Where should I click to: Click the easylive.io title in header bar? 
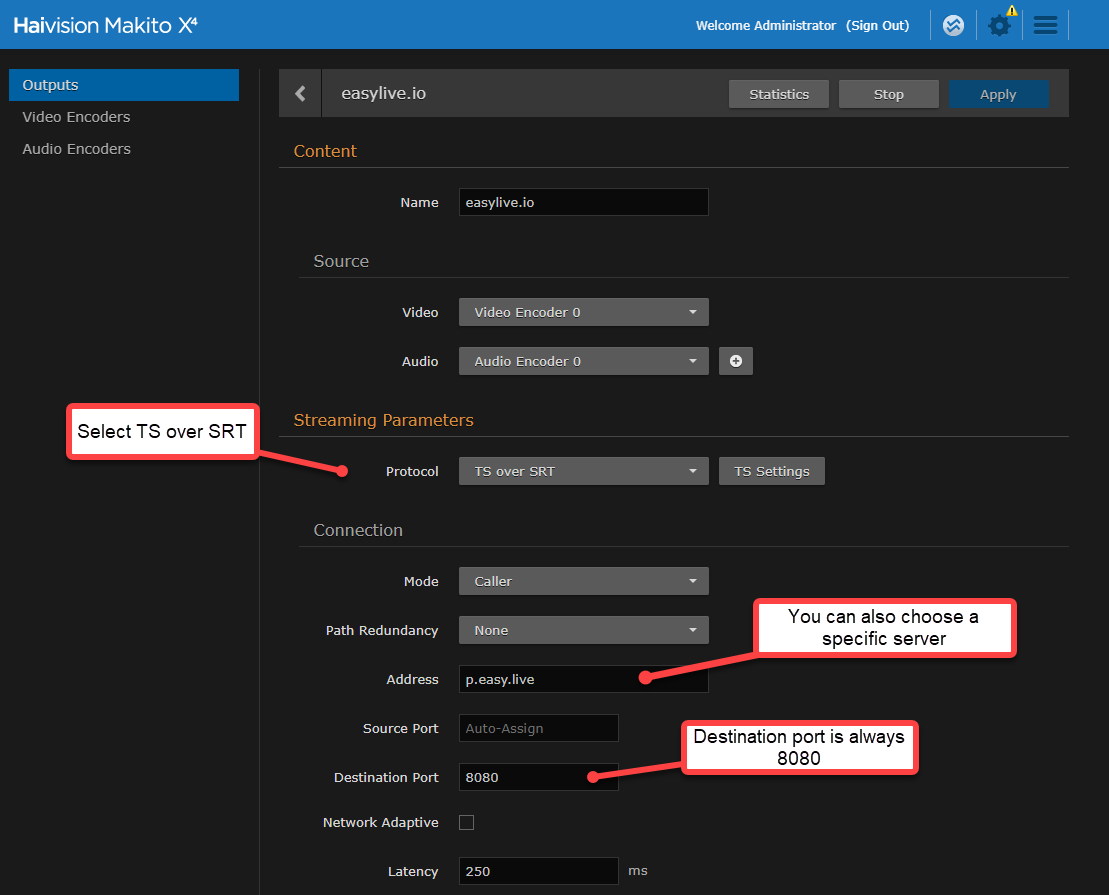pyautogui.click(x=383, y=93)
